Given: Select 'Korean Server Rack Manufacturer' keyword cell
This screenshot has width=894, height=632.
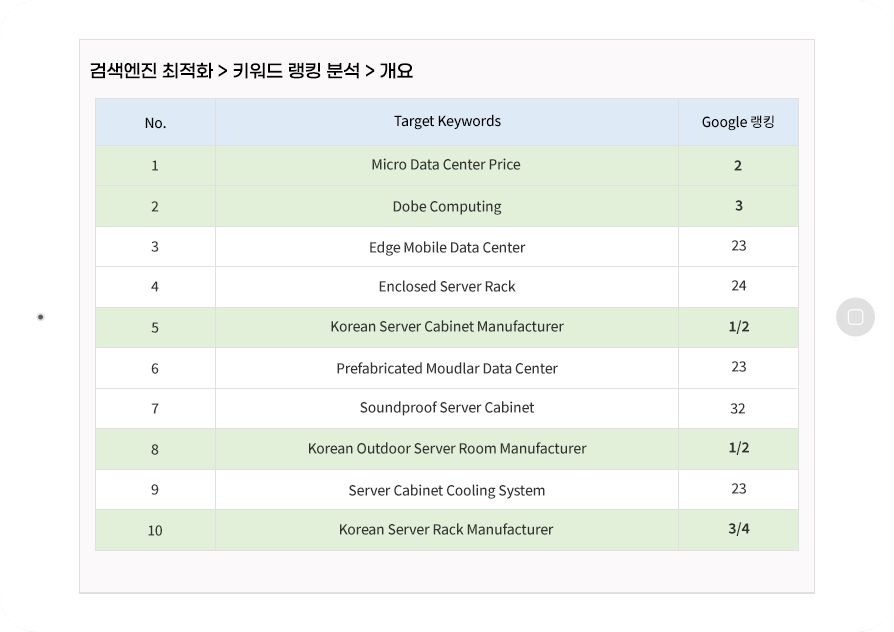Looking at the screenshot, I should coord(447,530).
